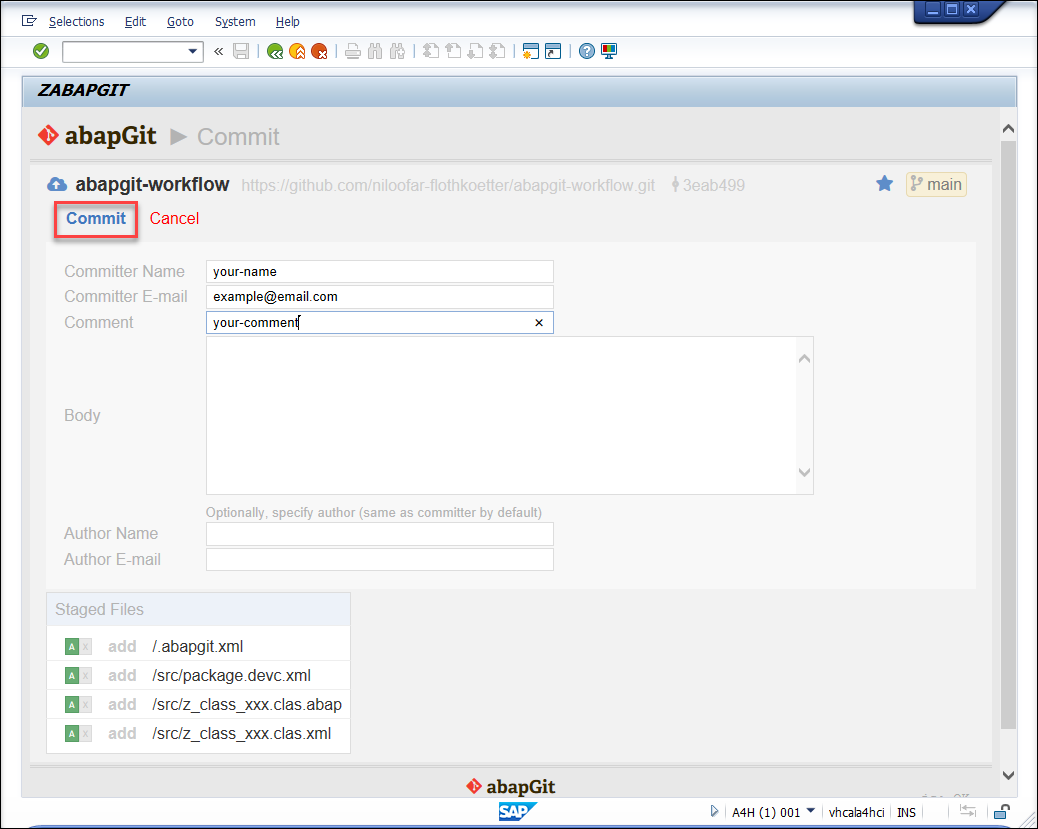Click the Author Name field

point(379,534)
